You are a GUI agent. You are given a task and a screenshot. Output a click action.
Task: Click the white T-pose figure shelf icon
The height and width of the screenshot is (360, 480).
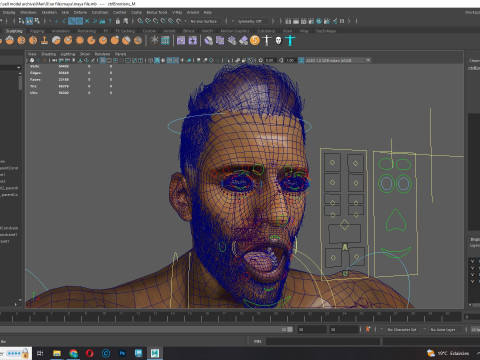point(267,41)
